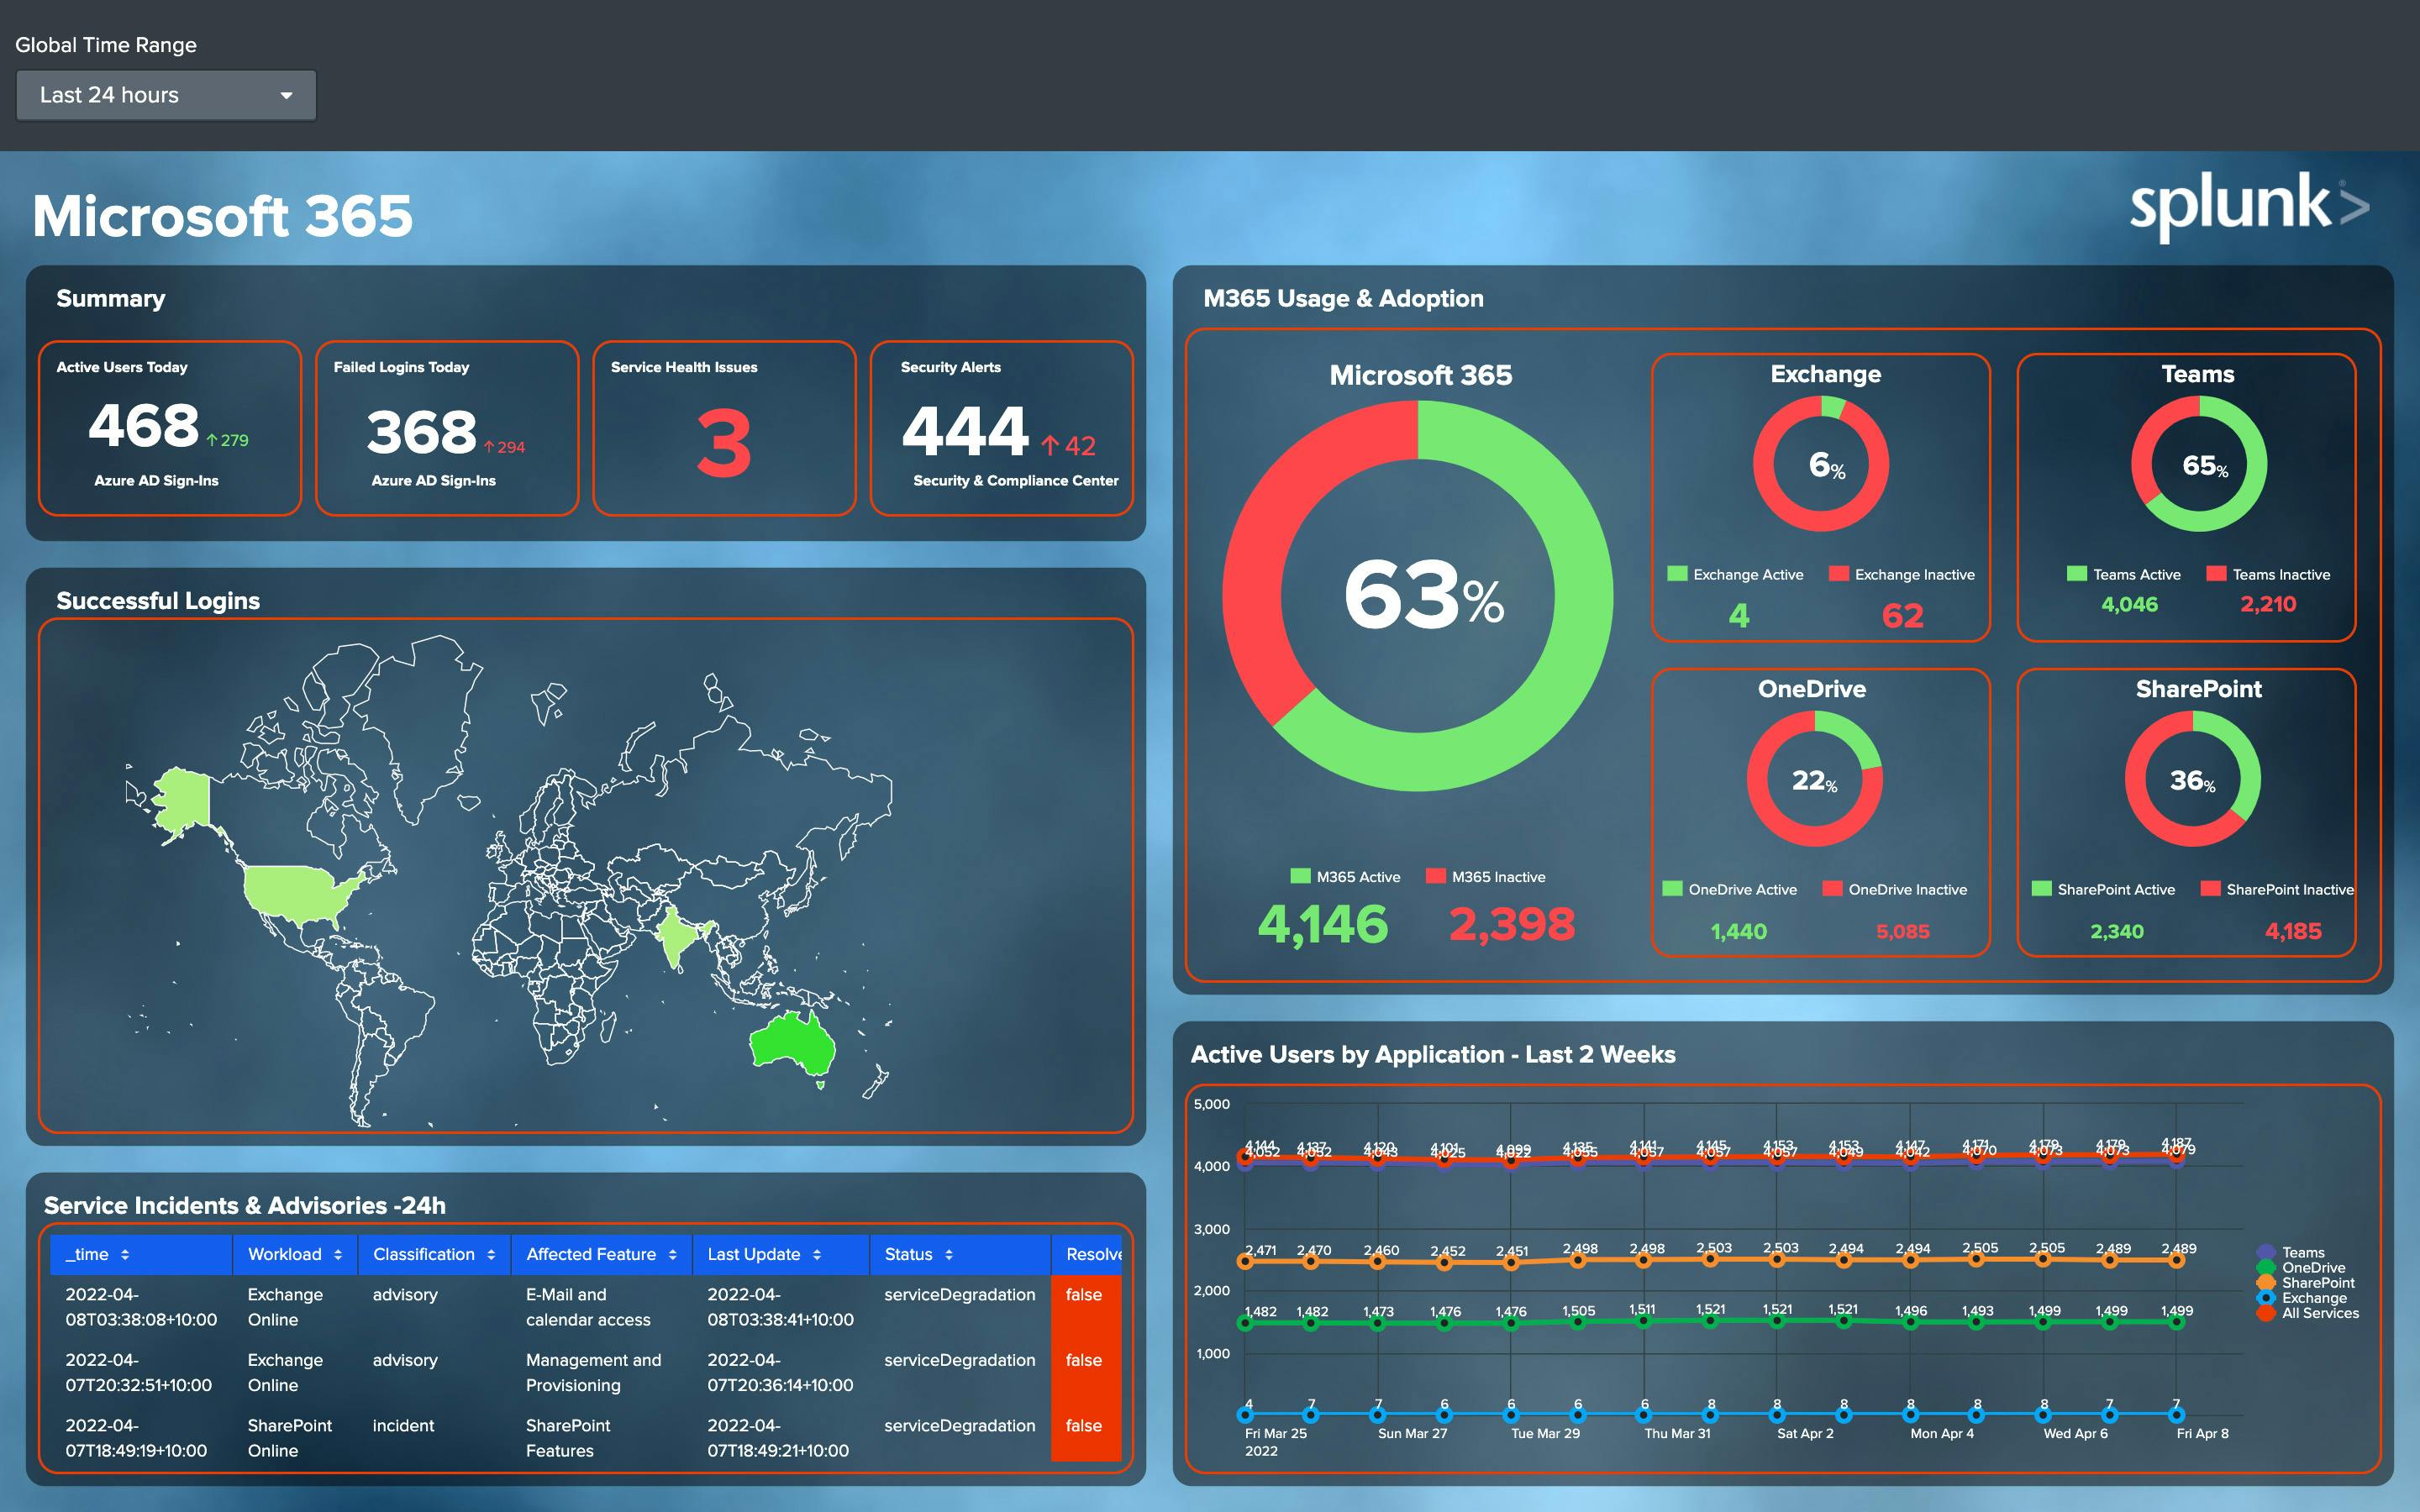The height and width of the screenshot is (1512, 2420).
Task: Open the Service Health Issues tile
Action: click(x=724, y=428)
